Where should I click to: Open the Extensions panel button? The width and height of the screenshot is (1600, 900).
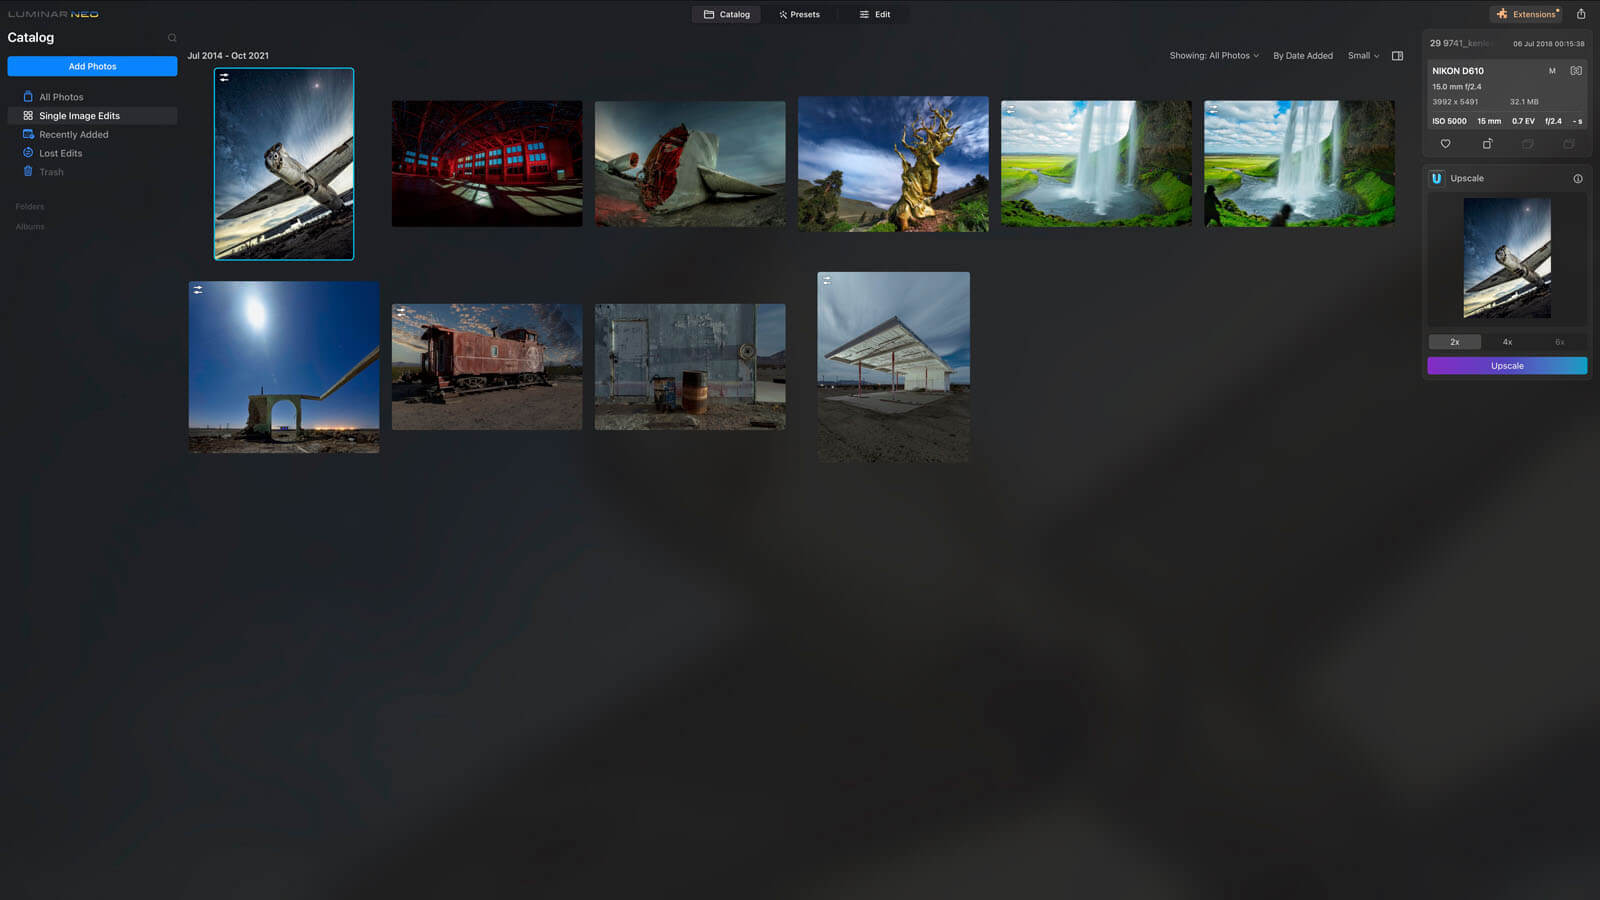(1526, 14)
